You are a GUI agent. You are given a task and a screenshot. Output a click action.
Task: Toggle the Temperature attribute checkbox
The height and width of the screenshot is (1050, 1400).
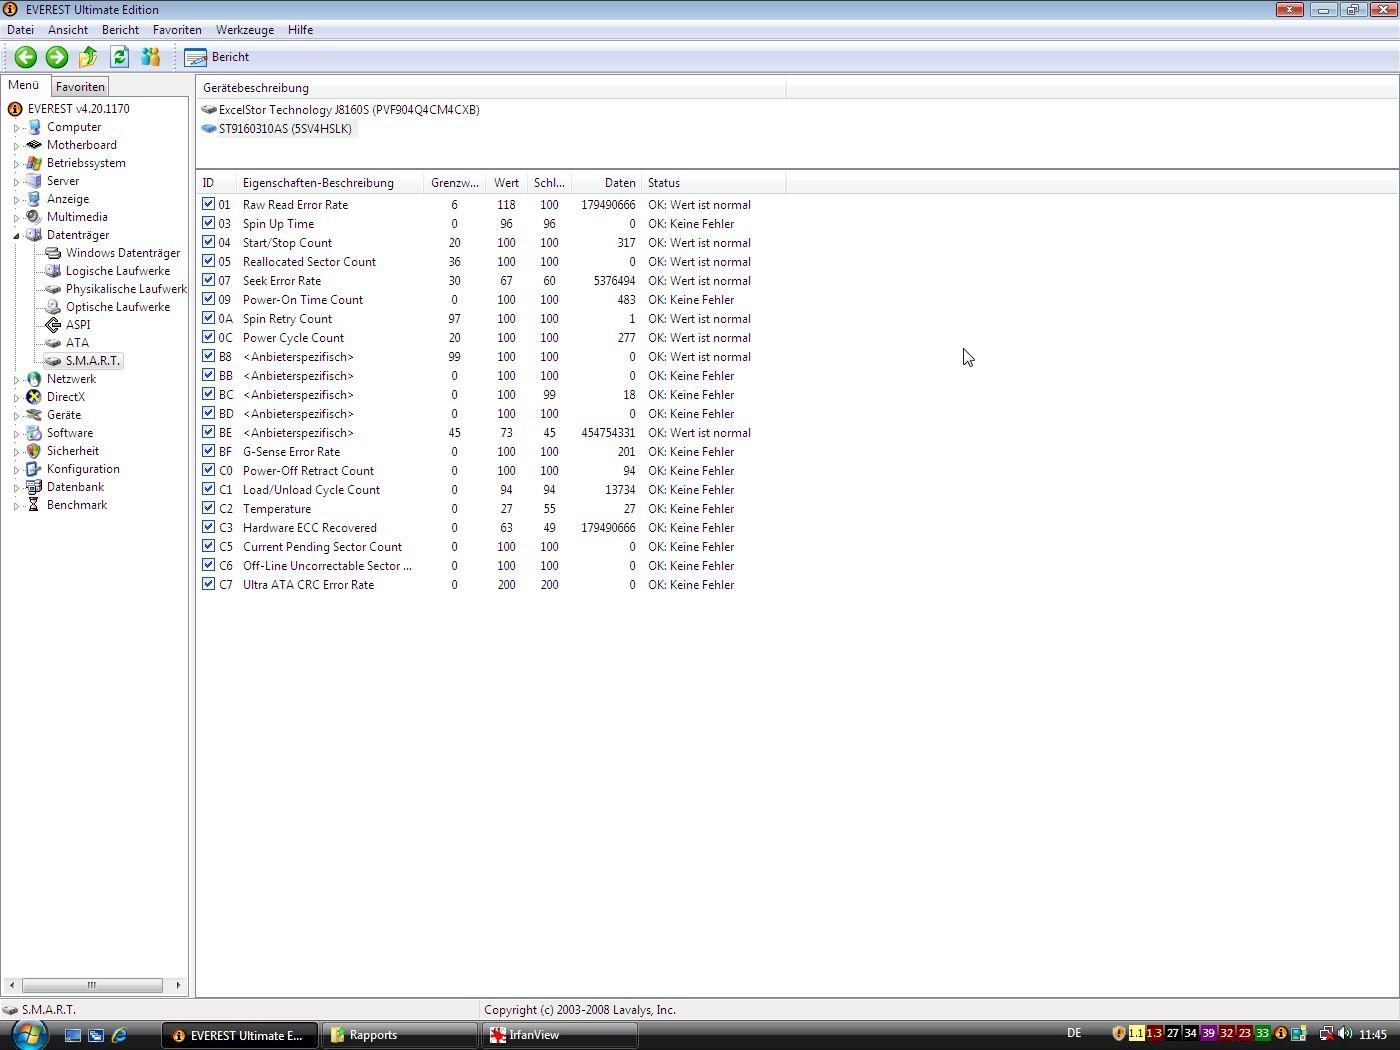coord(208,508)
